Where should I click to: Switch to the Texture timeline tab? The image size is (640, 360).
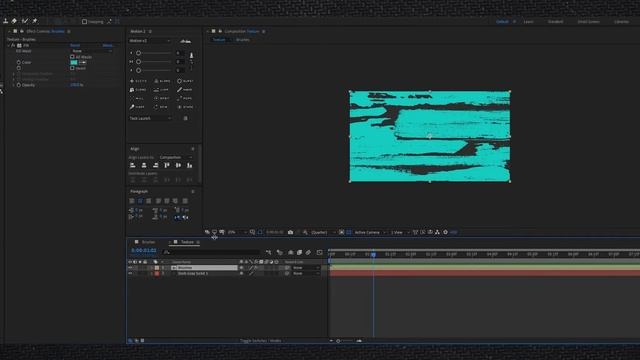pos(187,242)
